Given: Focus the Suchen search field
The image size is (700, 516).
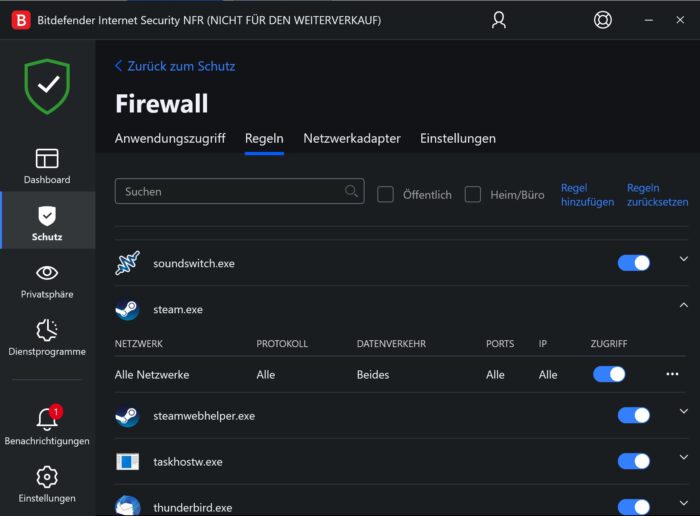Looking at the screenshot, I should point(239,191).
